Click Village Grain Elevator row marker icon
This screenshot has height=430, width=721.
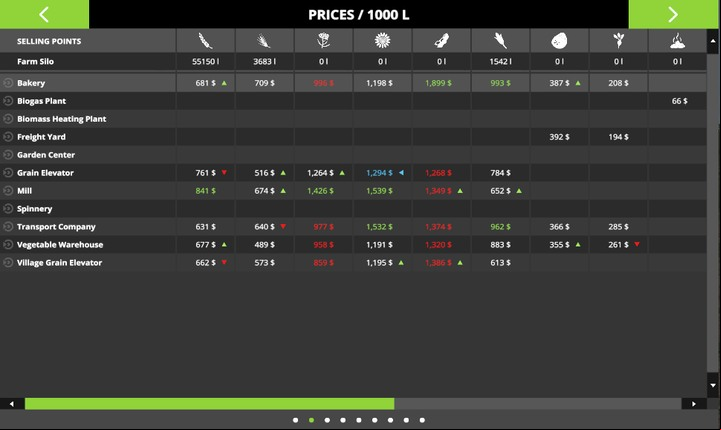coord(8,262)
